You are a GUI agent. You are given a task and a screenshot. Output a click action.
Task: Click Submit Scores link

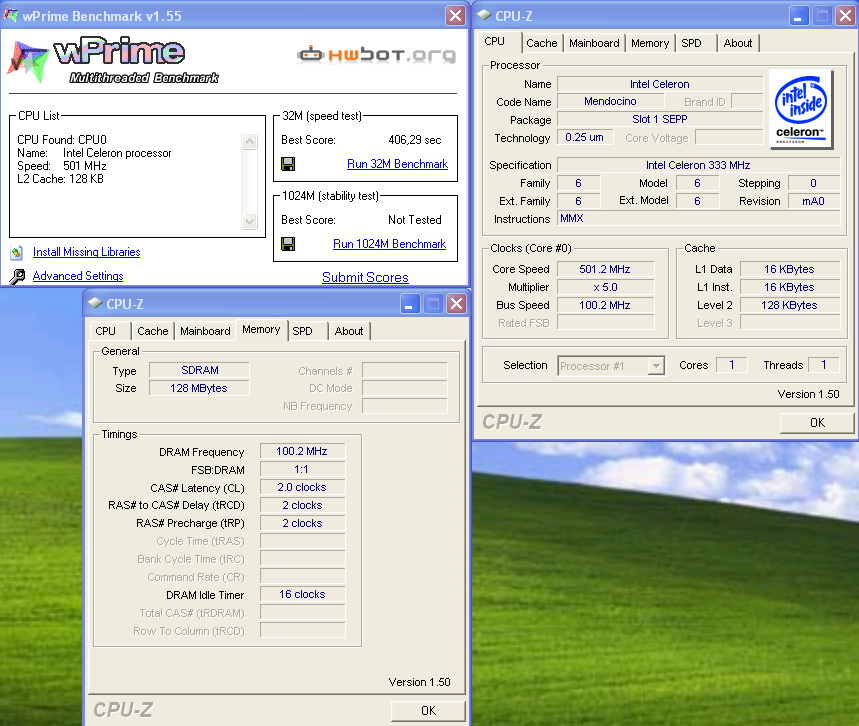click(x=365, y=277)
